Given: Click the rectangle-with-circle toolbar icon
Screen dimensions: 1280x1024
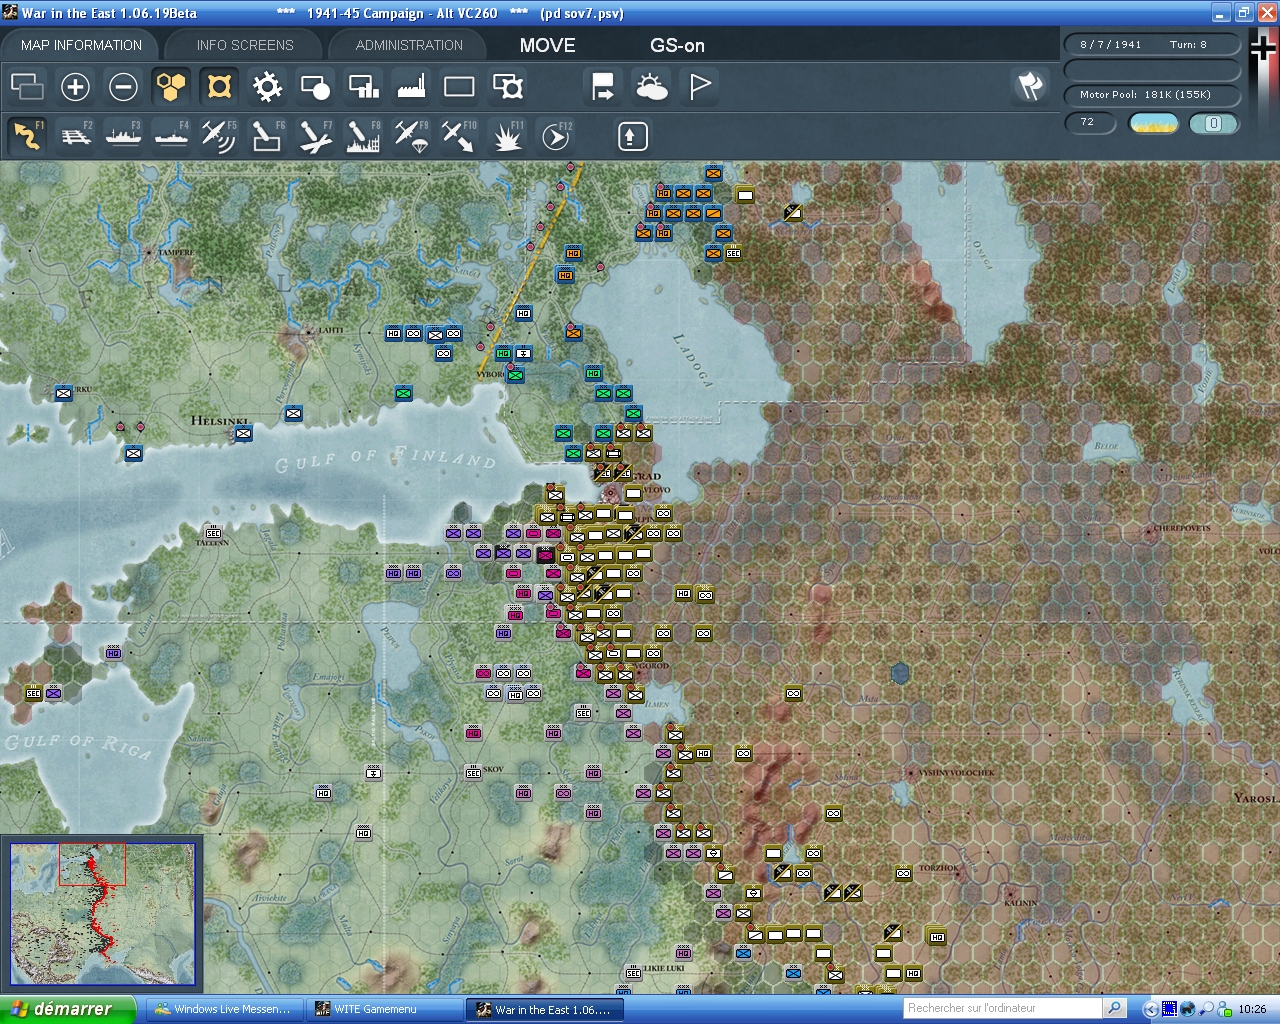Looking at the screenshot, I should [315, 87].
